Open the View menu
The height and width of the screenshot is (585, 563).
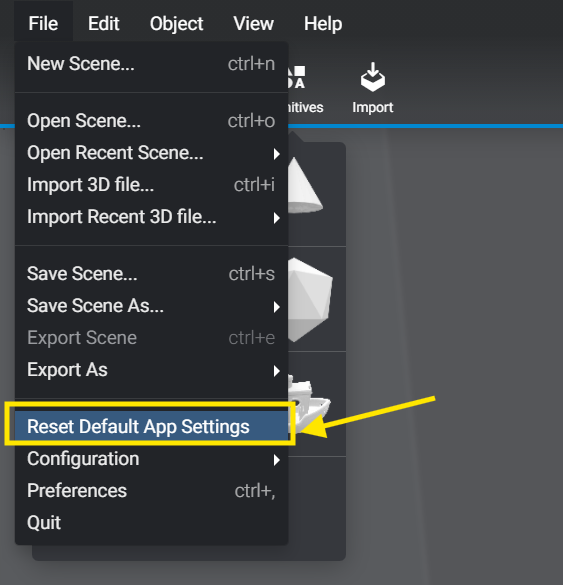coord(254,24)
